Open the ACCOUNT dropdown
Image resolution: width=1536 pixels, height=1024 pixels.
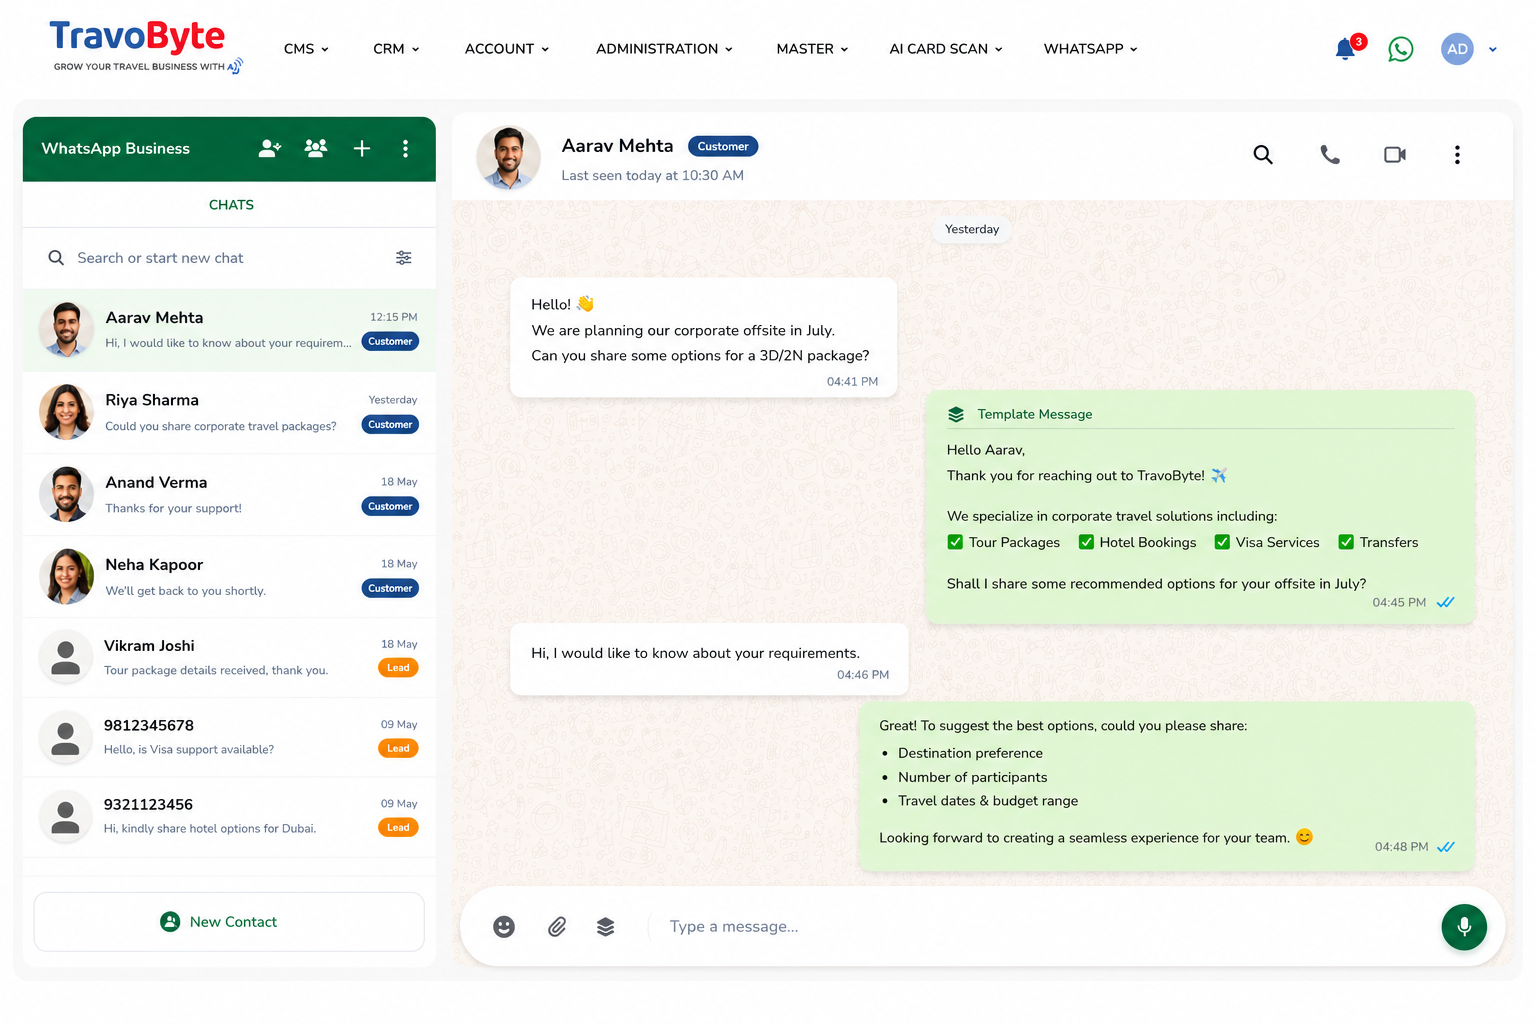(507, 49)
